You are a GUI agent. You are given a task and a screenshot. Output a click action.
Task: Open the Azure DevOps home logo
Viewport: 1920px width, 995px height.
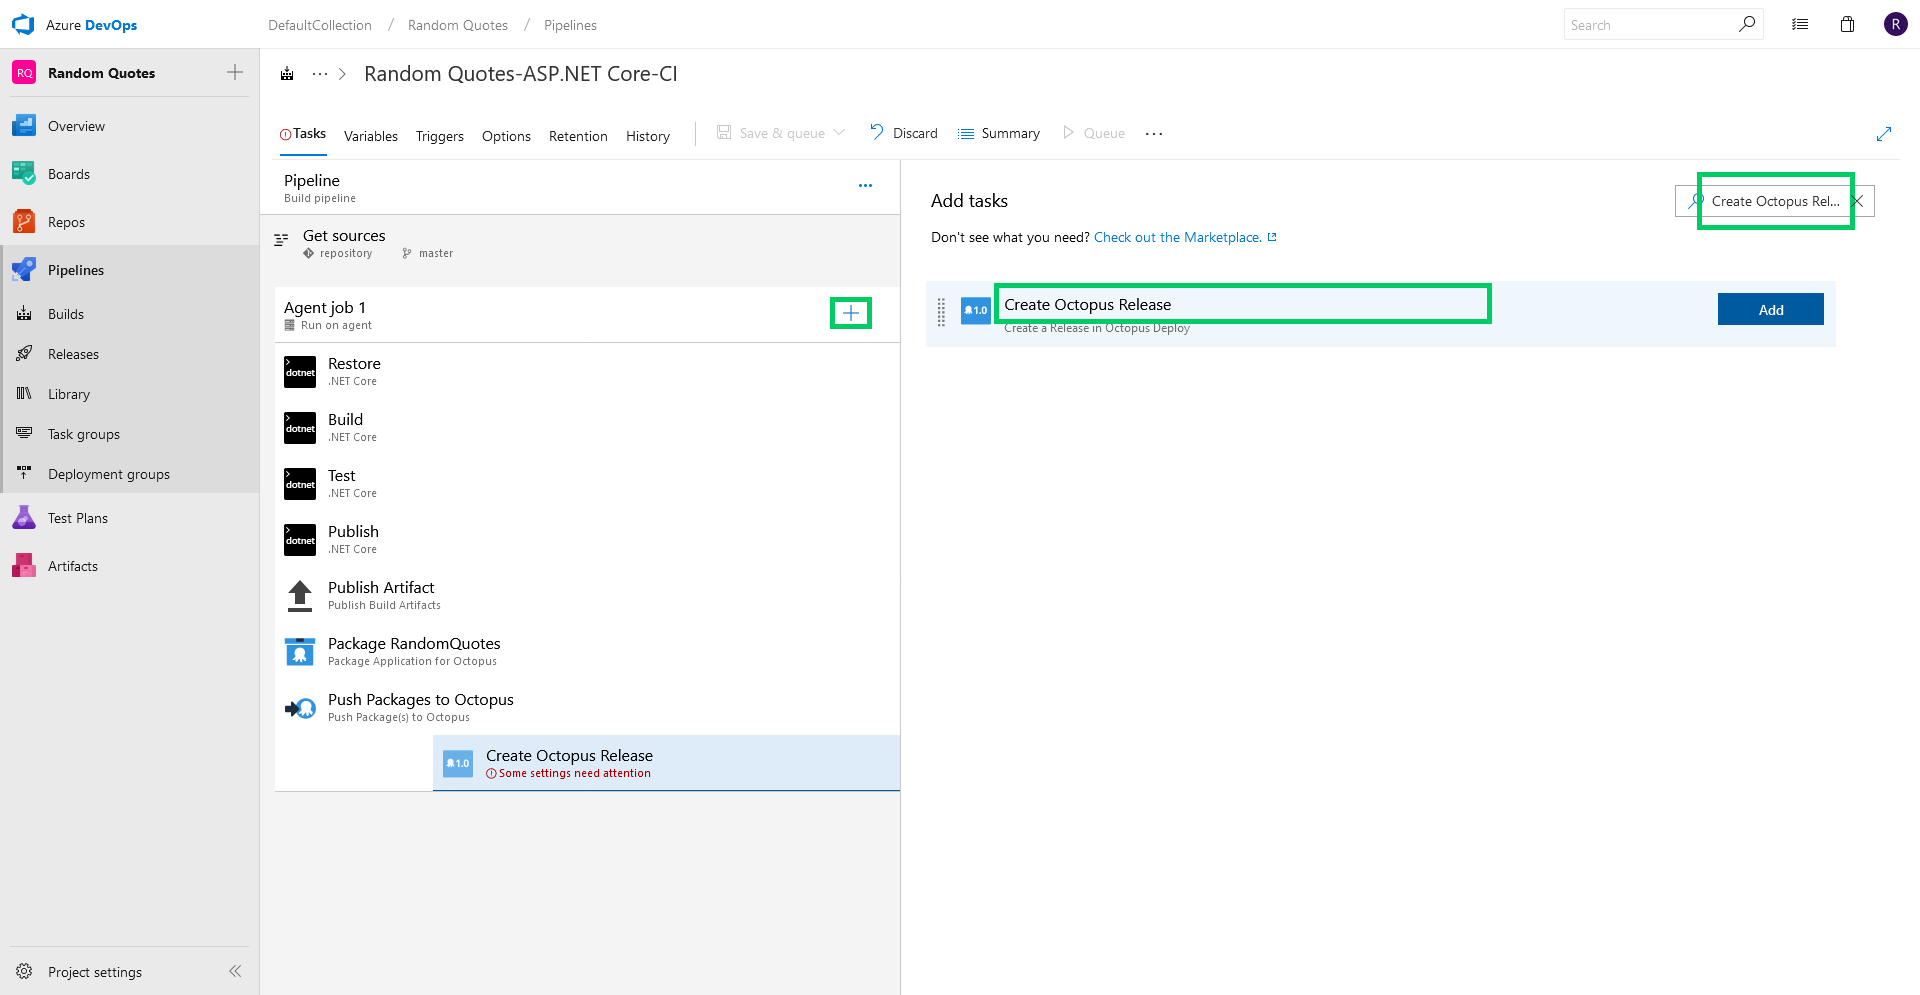pyautogui.click(x=23, y=25)
